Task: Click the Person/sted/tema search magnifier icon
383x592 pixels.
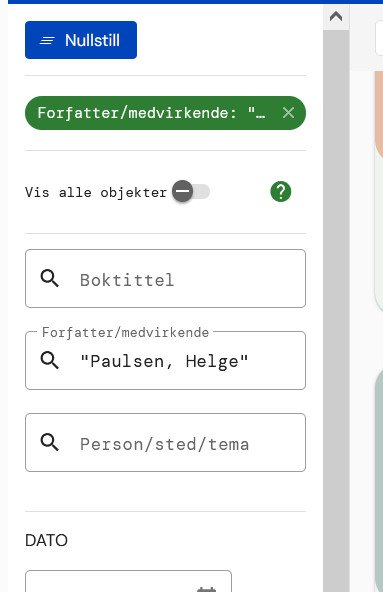Action: point(49,442)
